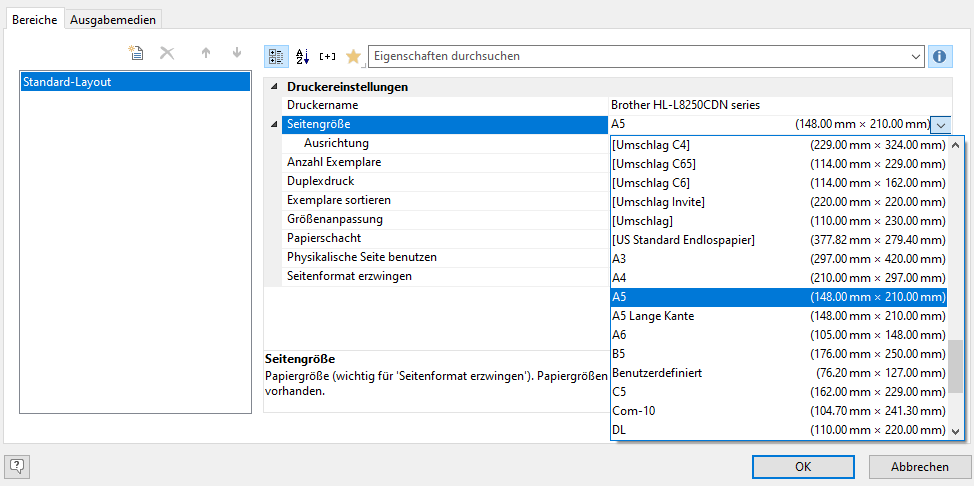Move layout down with arrow icon
This screenshot has height=486, width=974.
pos(237,53)
